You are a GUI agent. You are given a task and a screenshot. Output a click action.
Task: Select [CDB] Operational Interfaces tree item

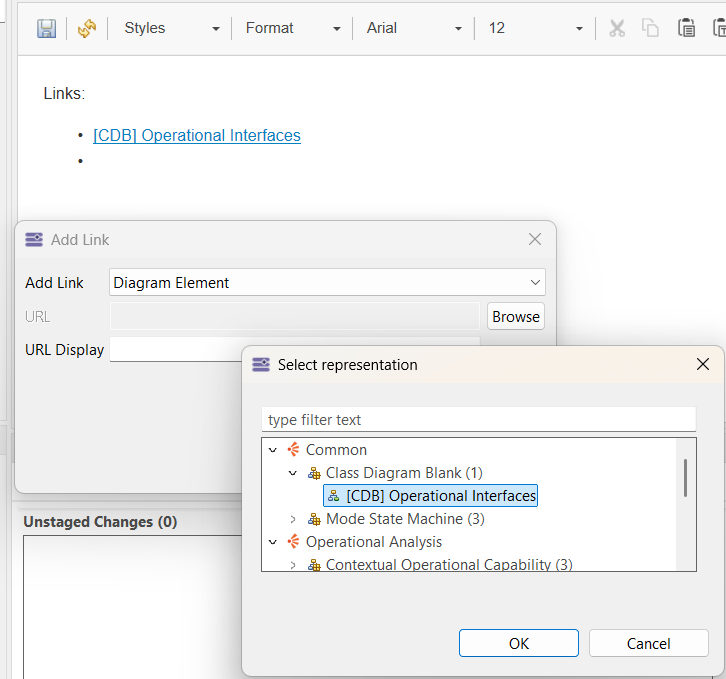(440, 496)
